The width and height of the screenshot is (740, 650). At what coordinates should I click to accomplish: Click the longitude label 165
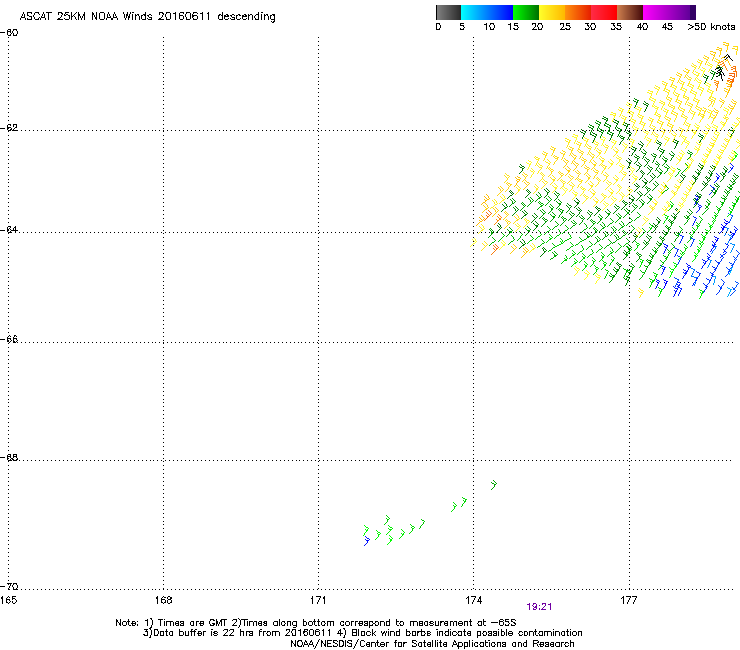[8, 600]
